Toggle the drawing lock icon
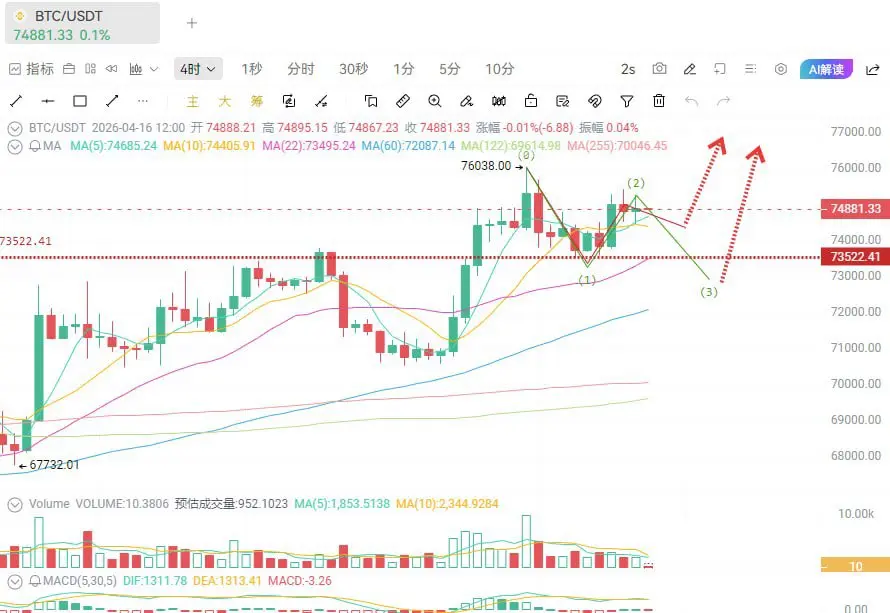This screenshot has width=890, height=613. [531, 100]
